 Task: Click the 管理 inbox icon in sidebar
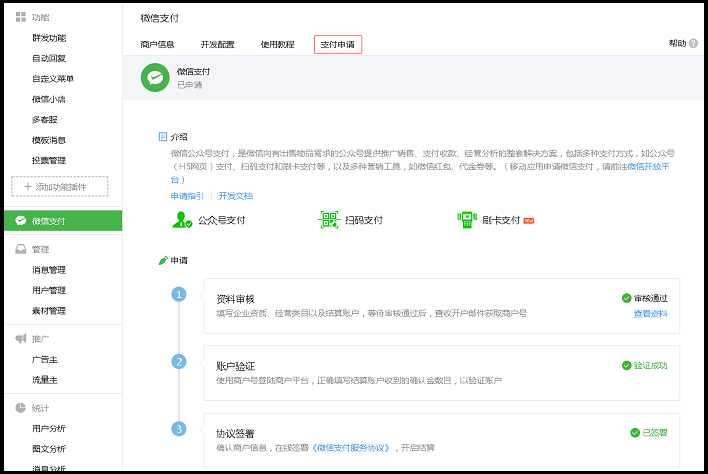[x=21, y=249]
